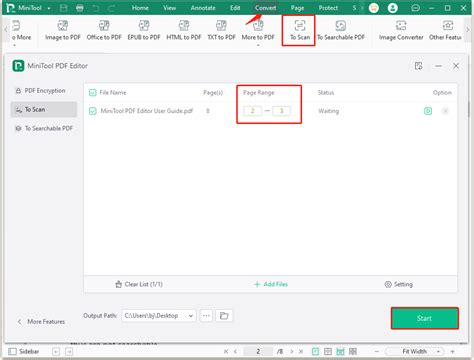The height and width of the screenshot is (360, 474).
Task: Switch to the Home tab
Action: tap(140, 8)
